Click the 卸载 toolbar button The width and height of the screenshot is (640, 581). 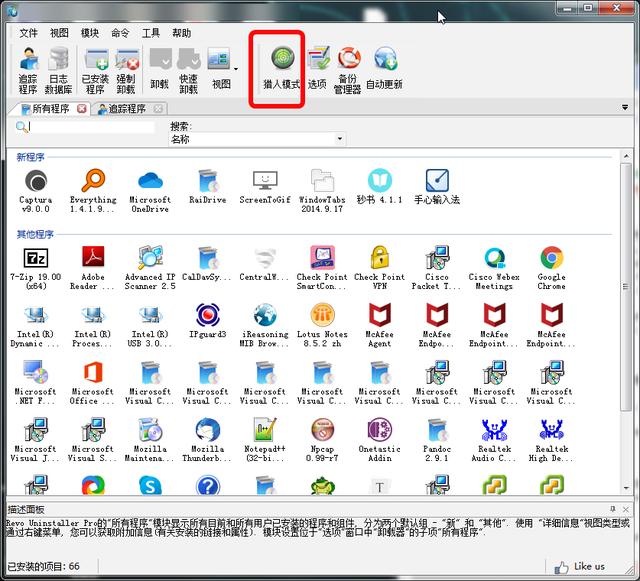tap(159, 69)
